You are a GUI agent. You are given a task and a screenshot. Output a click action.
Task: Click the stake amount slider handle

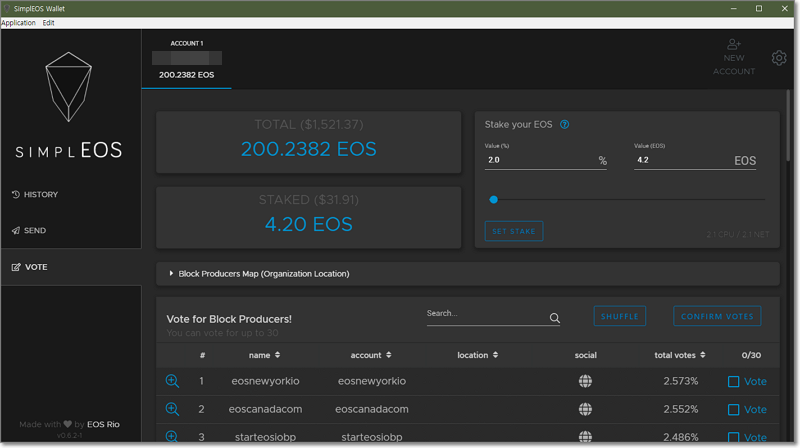[493, 200]
